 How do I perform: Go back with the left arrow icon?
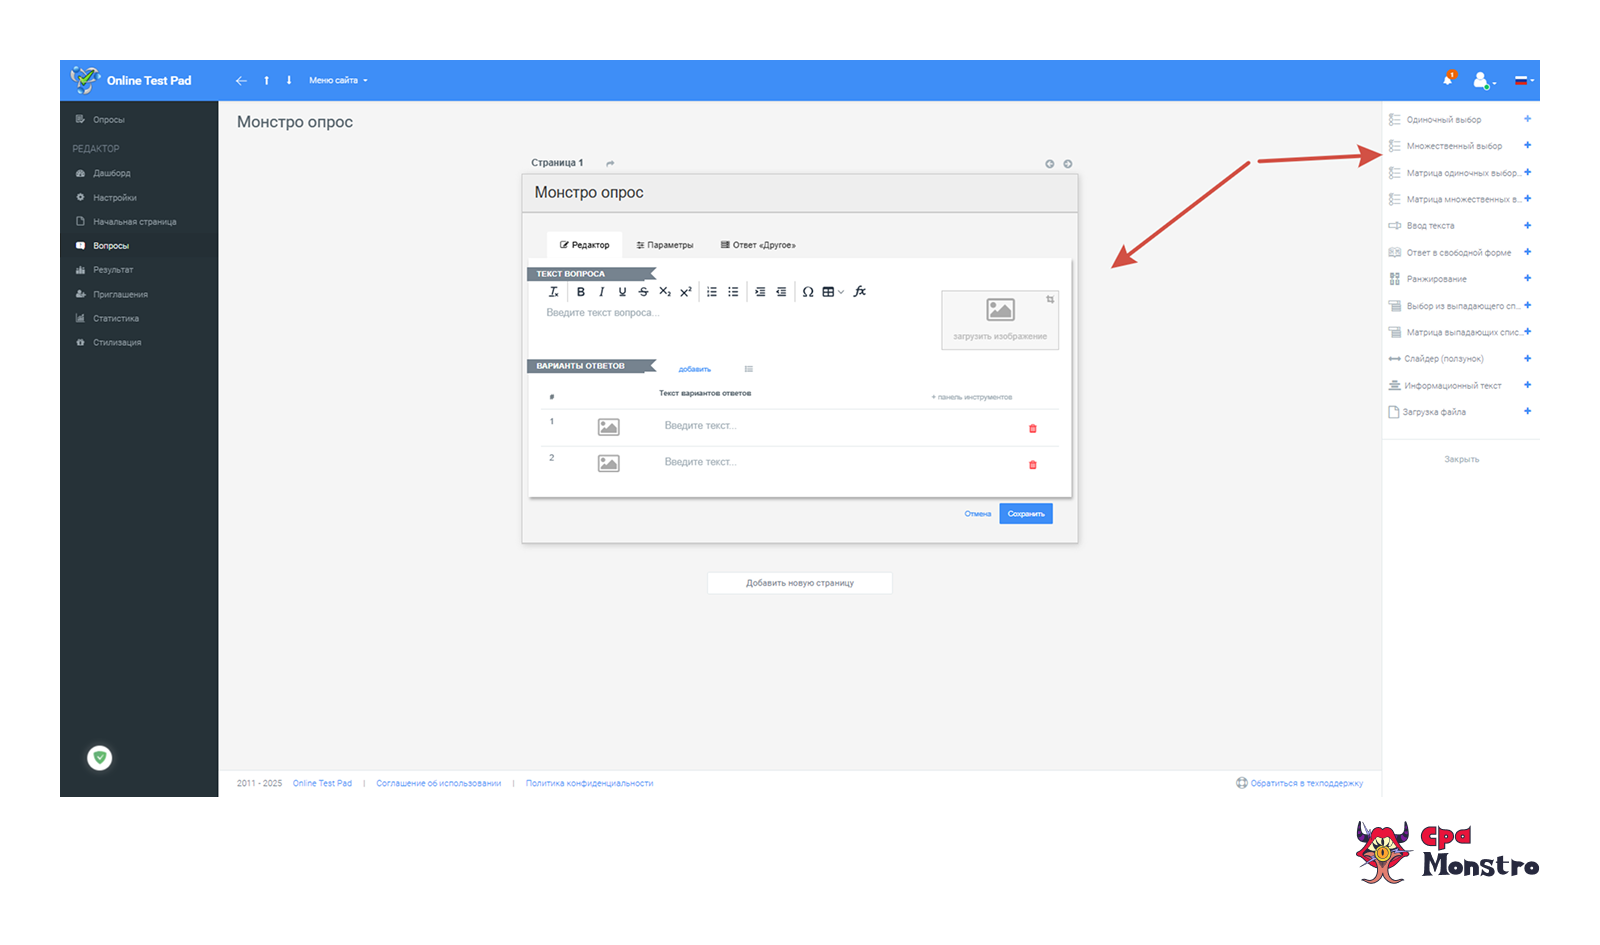click(x=241, y=80)
